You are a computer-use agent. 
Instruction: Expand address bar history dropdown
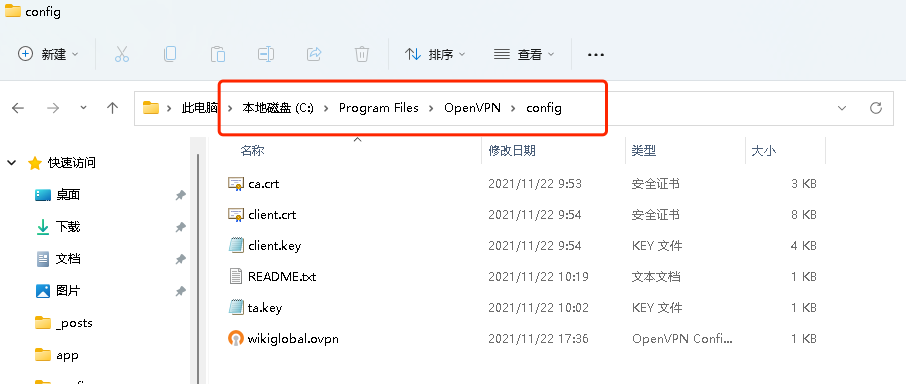pyautogui.click(x=842, y=108)
